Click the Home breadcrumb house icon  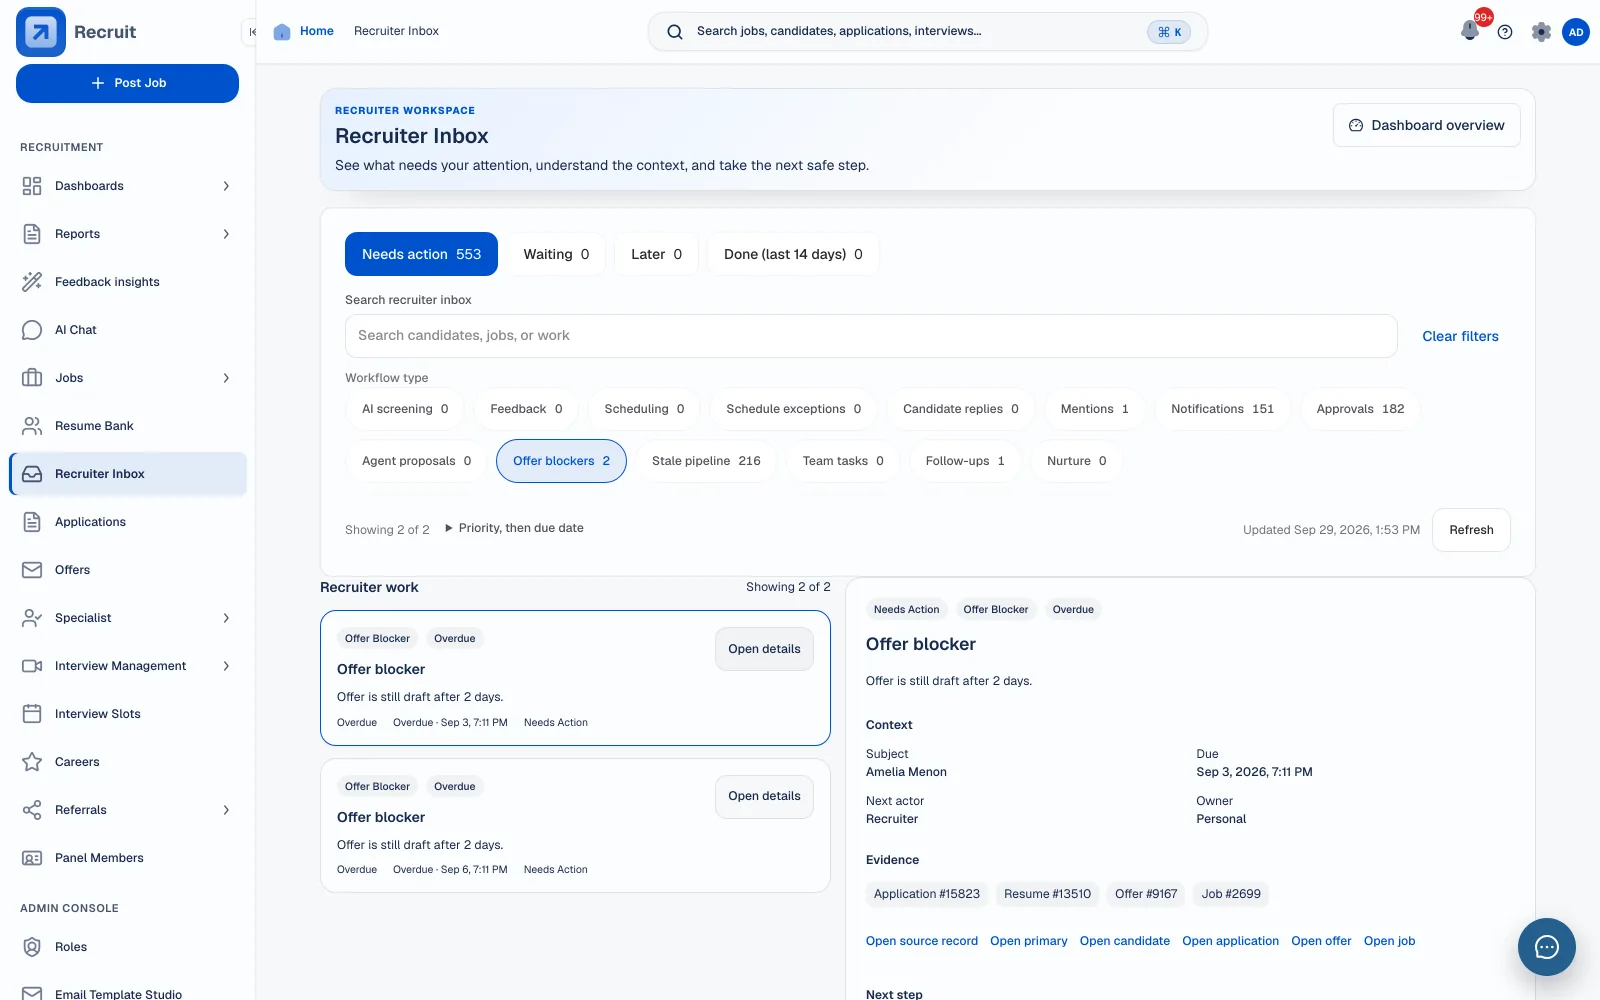click(282, 32)
